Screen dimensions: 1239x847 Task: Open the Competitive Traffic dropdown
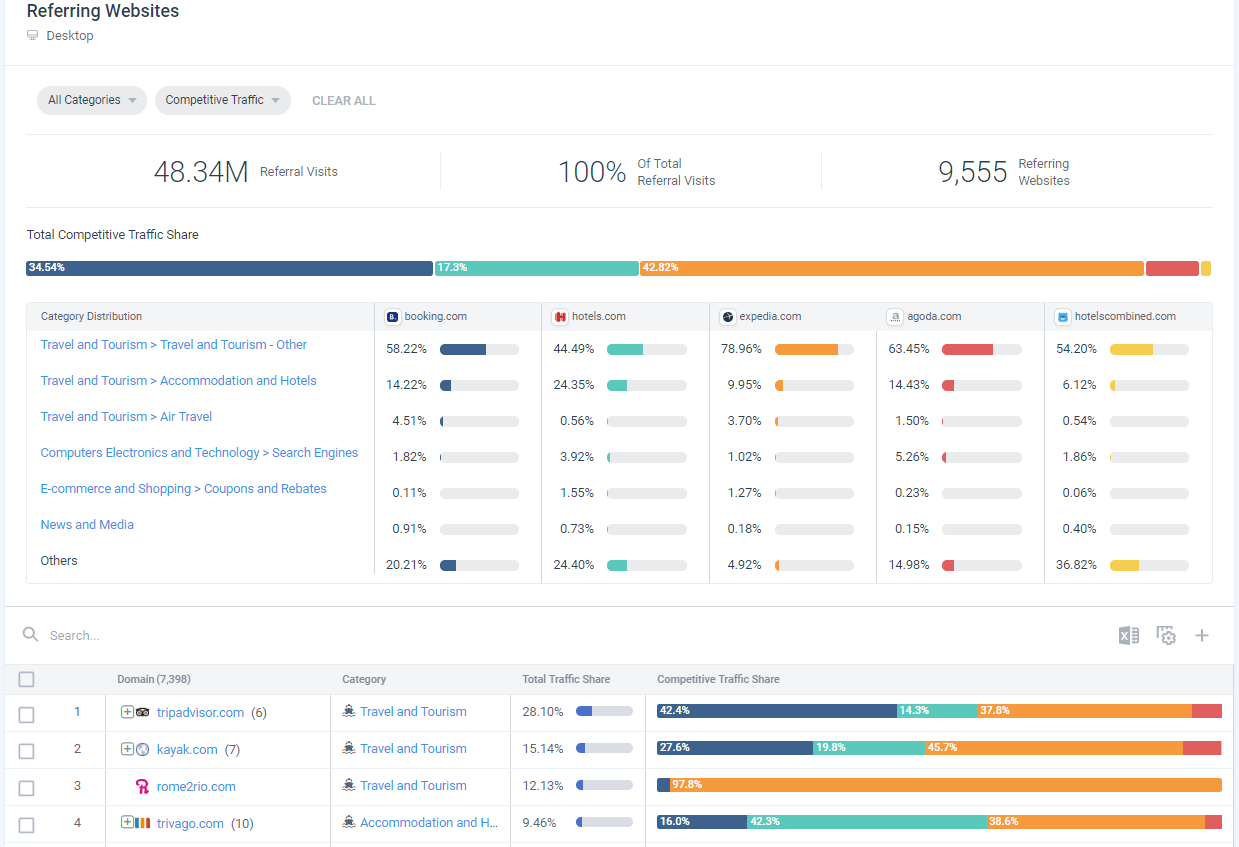(222, 100)
